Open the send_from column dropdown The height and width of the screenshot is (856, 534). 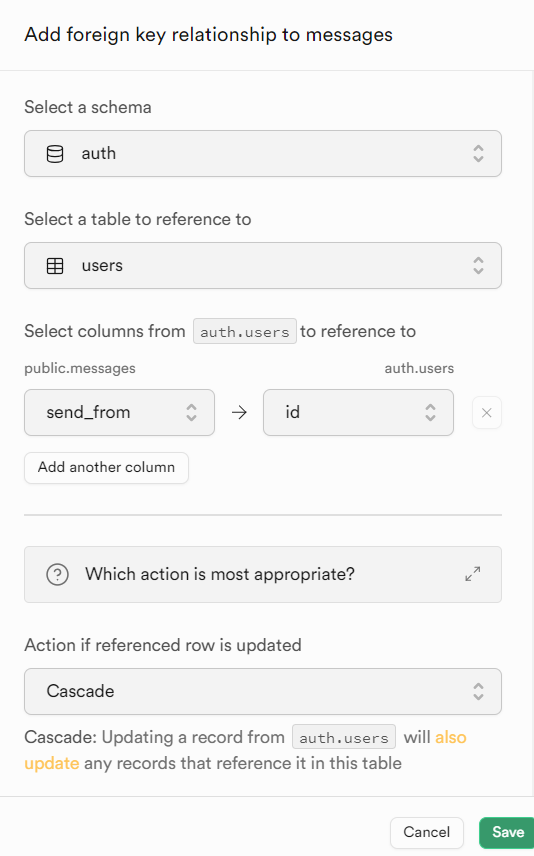click(x=119, y=412)
